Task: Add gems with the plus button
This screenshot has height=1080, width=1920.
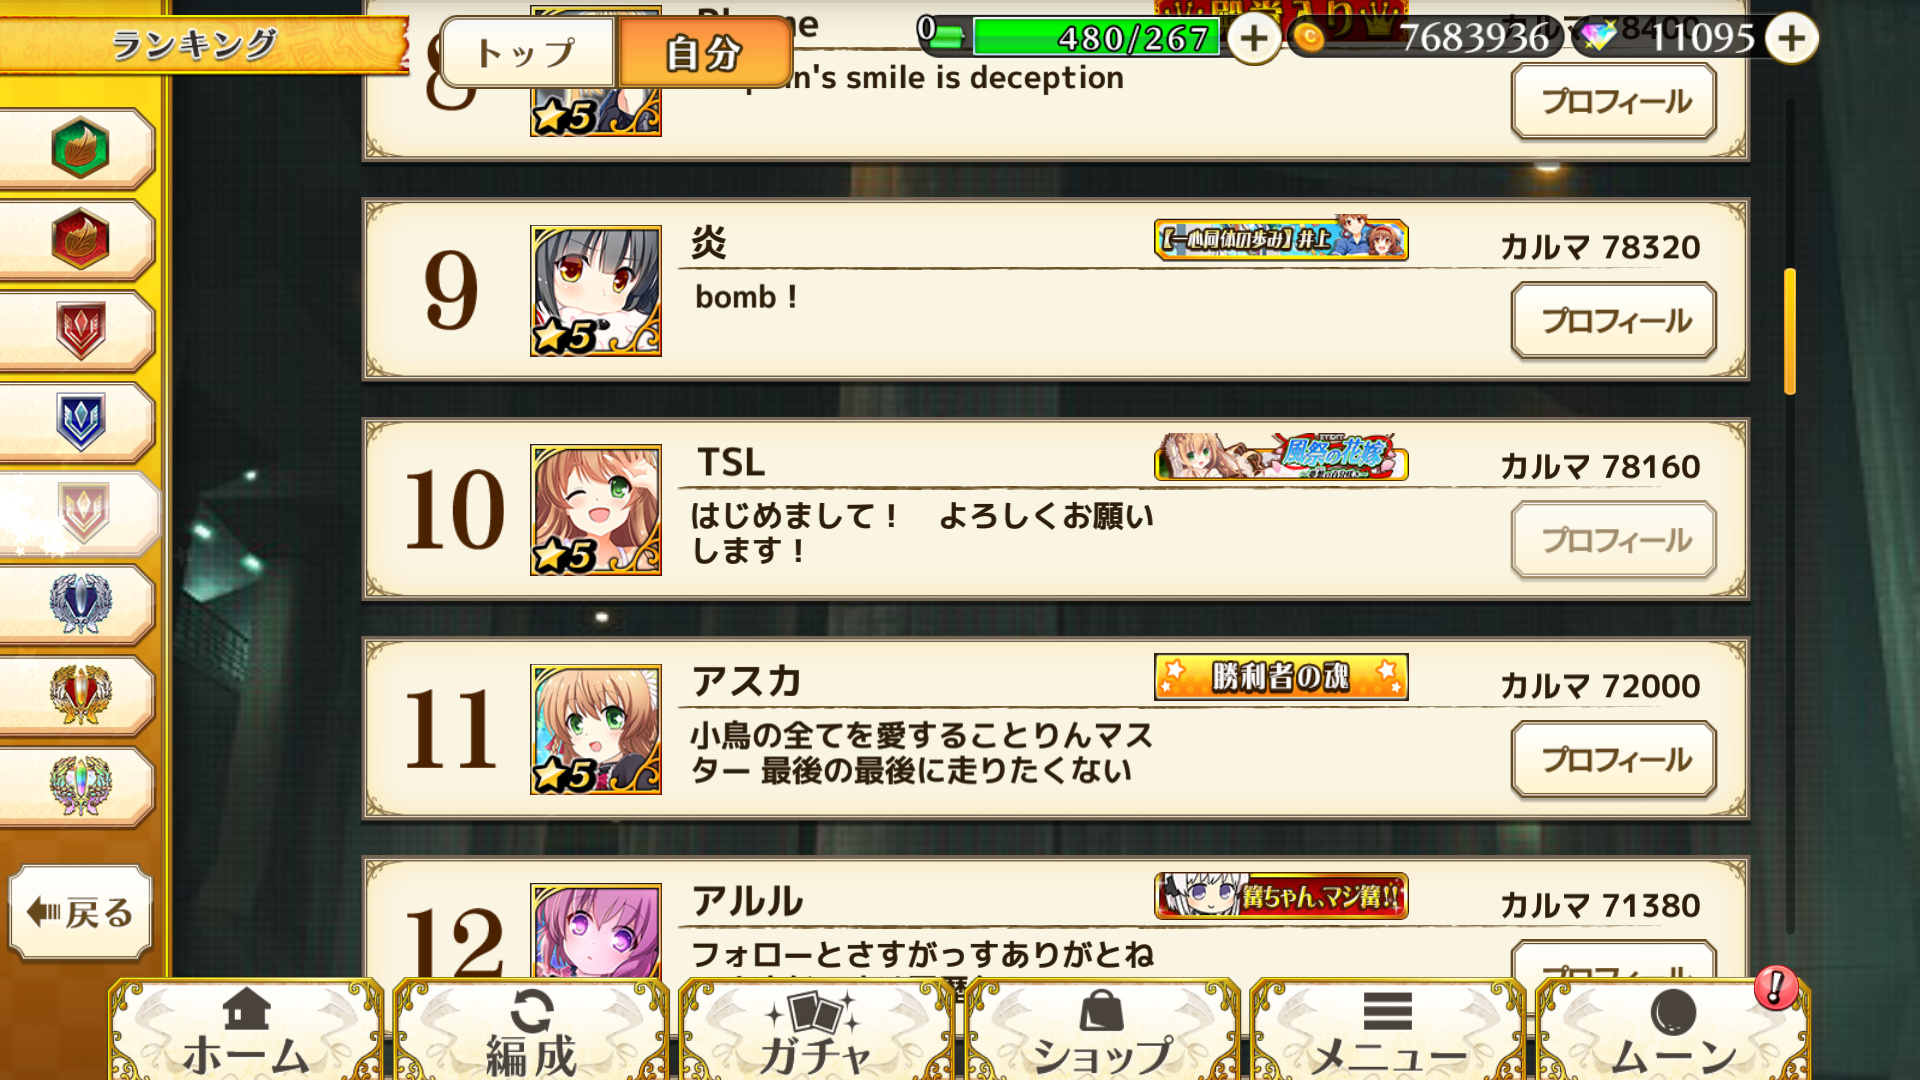Action: click(1791, 38)
